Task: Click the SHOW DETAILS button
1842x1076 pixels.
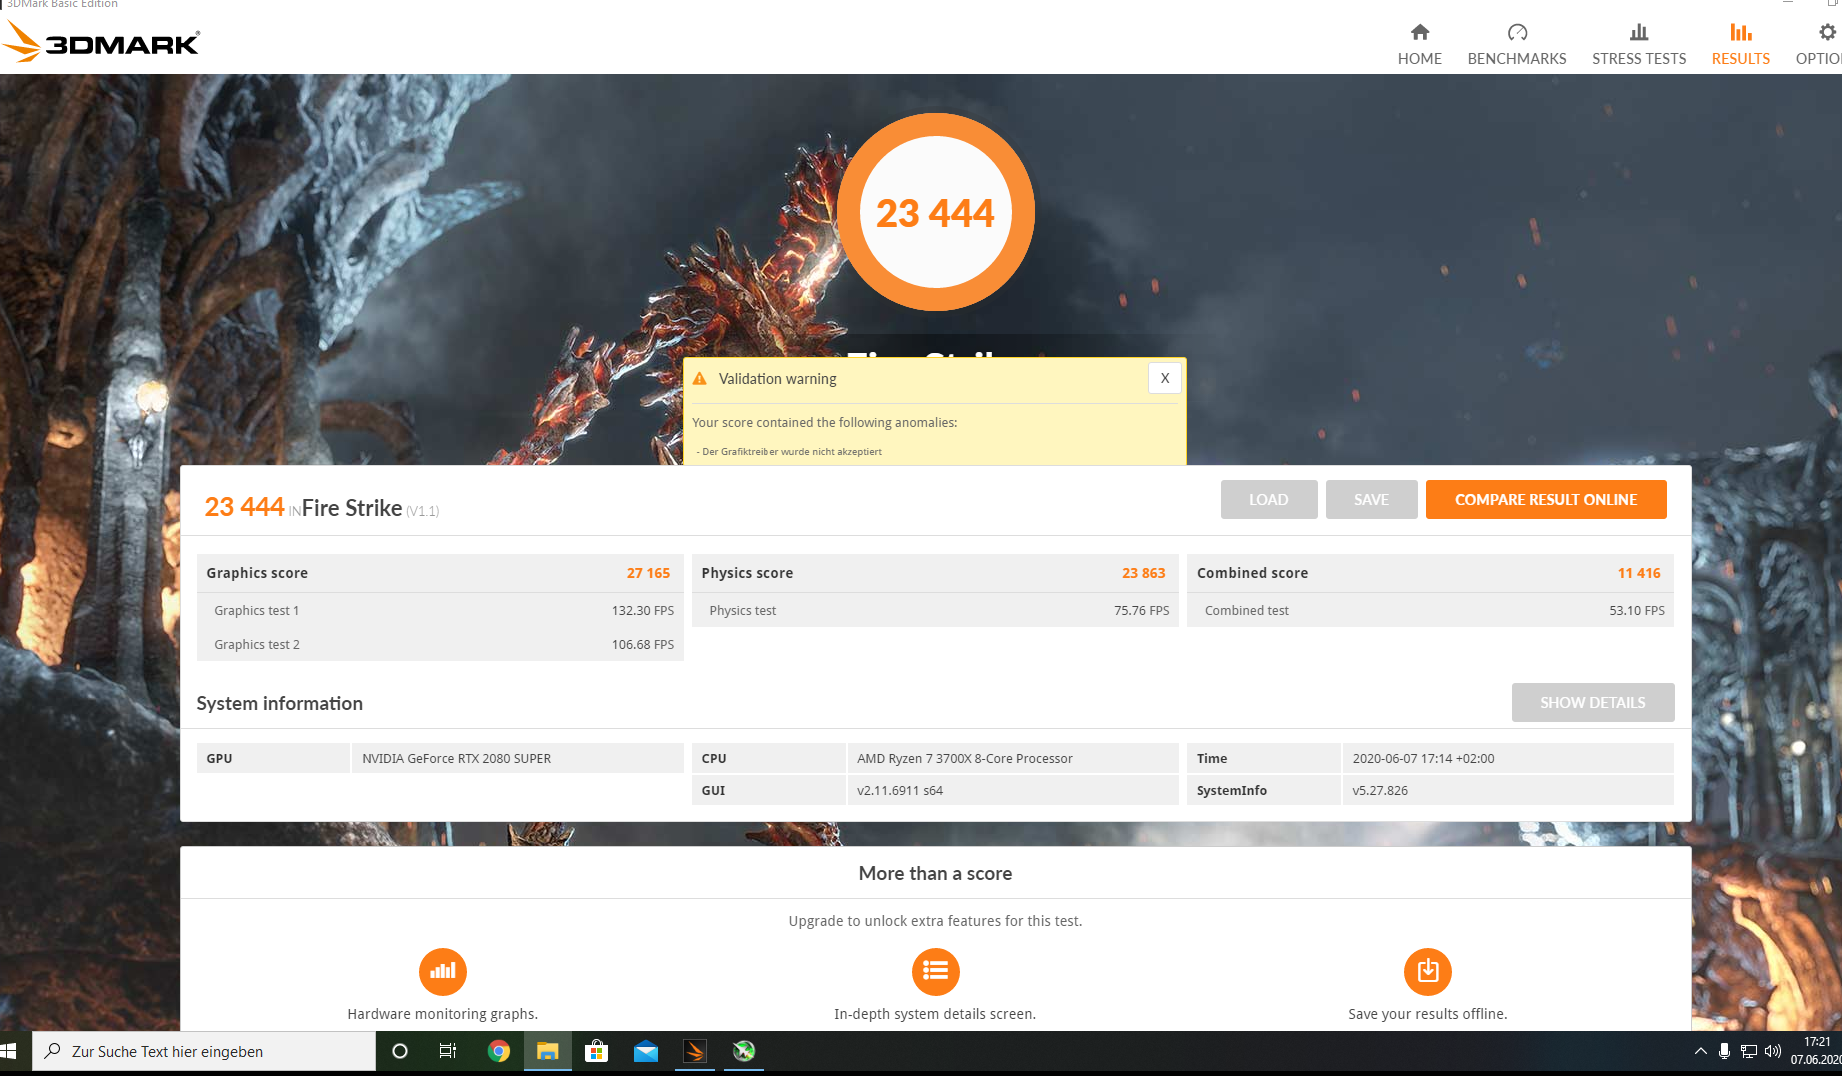Action: [1592, 702]
